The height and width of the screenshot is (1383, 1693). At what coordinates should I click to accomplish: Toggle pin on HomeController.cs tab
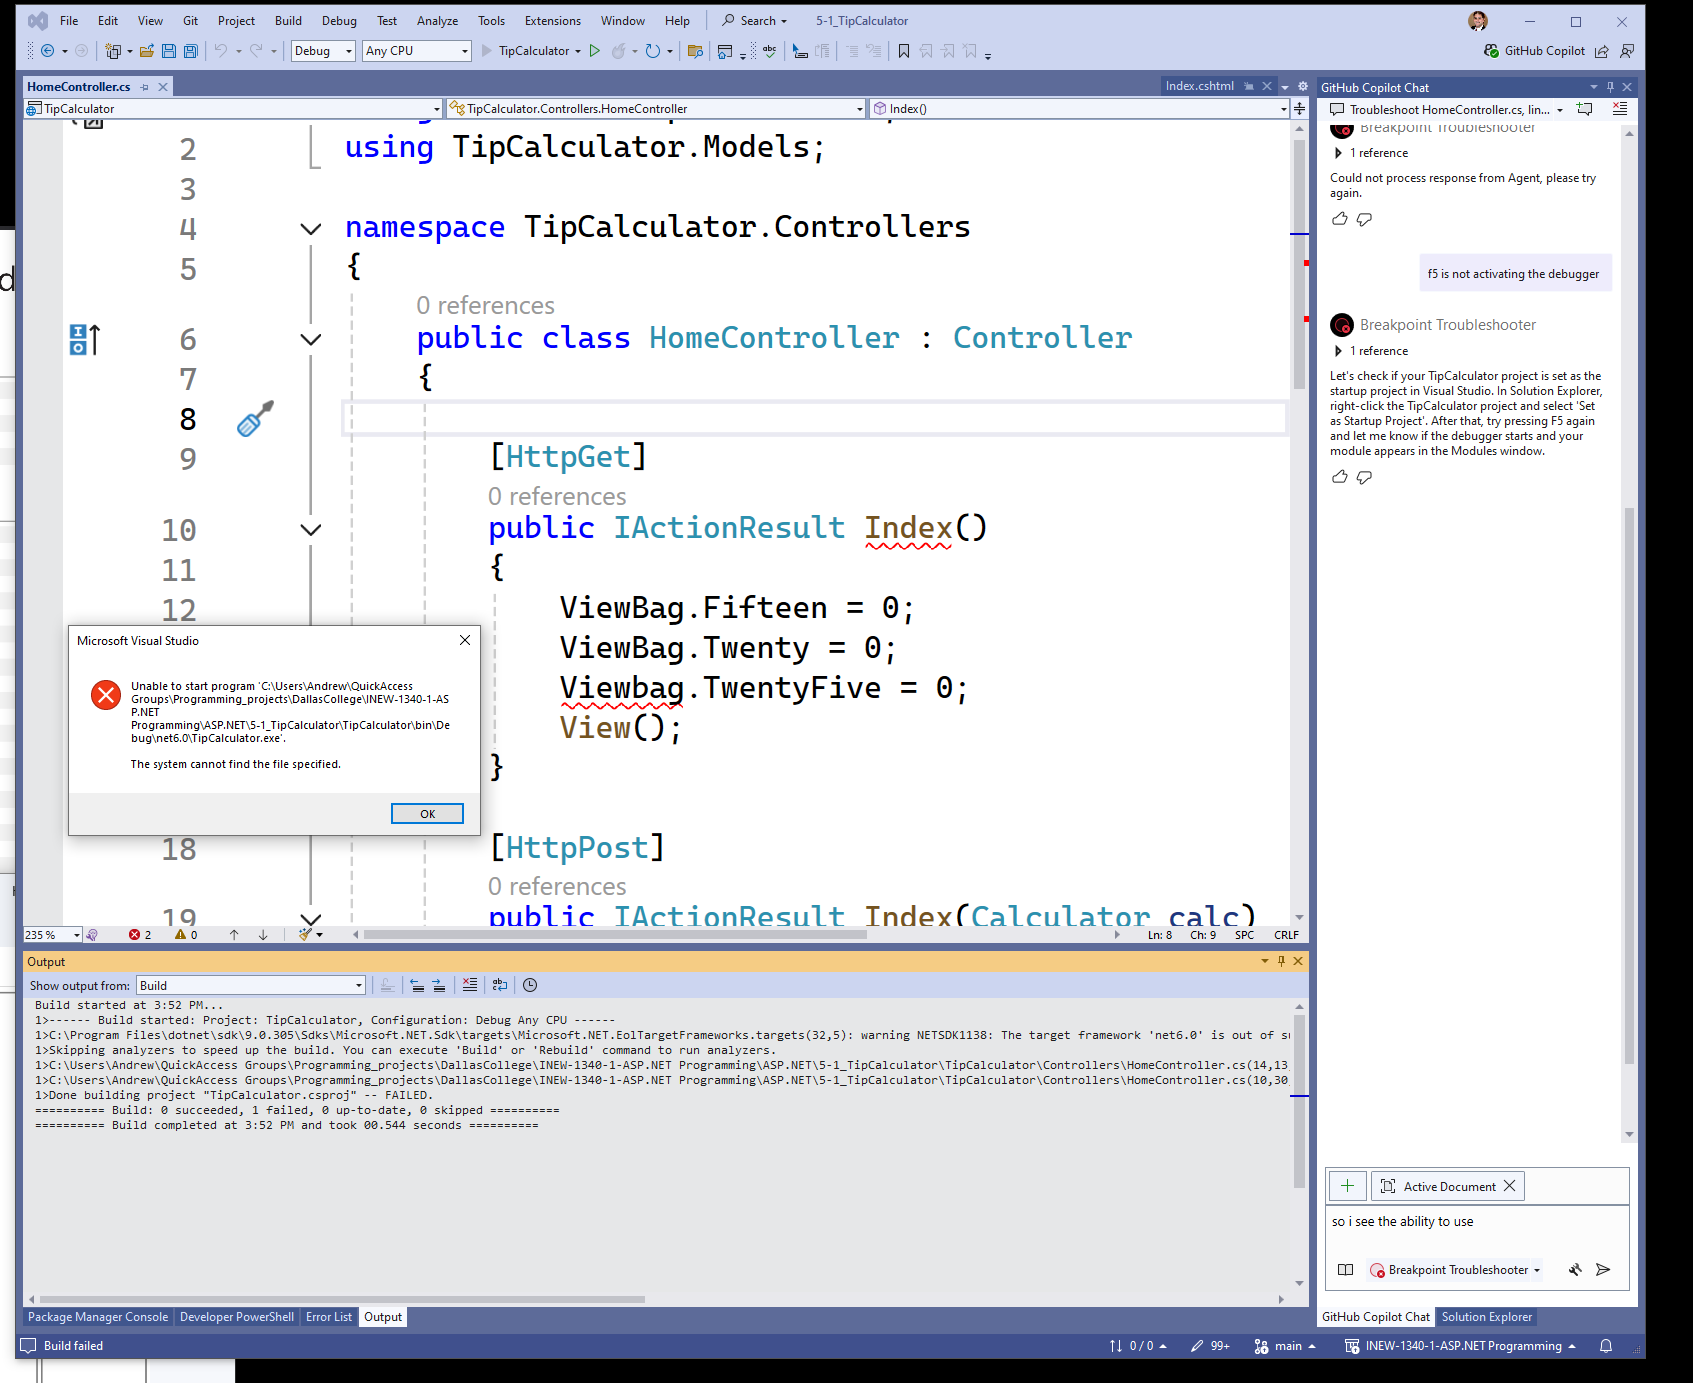[145, 87]
